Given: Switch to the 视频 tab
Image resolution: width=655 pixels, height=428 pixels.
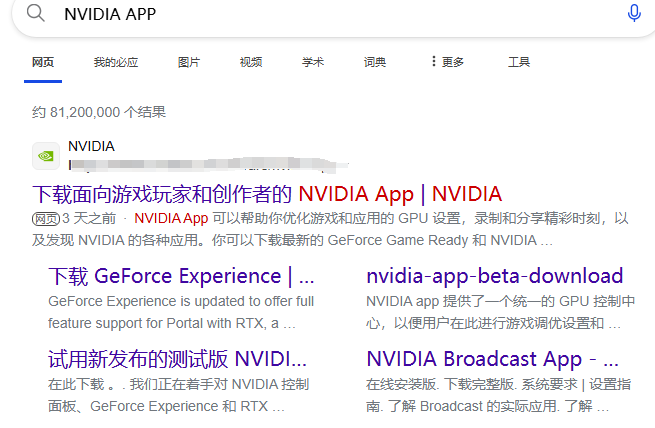Looking at the screenshot, I should coord(251,62).
